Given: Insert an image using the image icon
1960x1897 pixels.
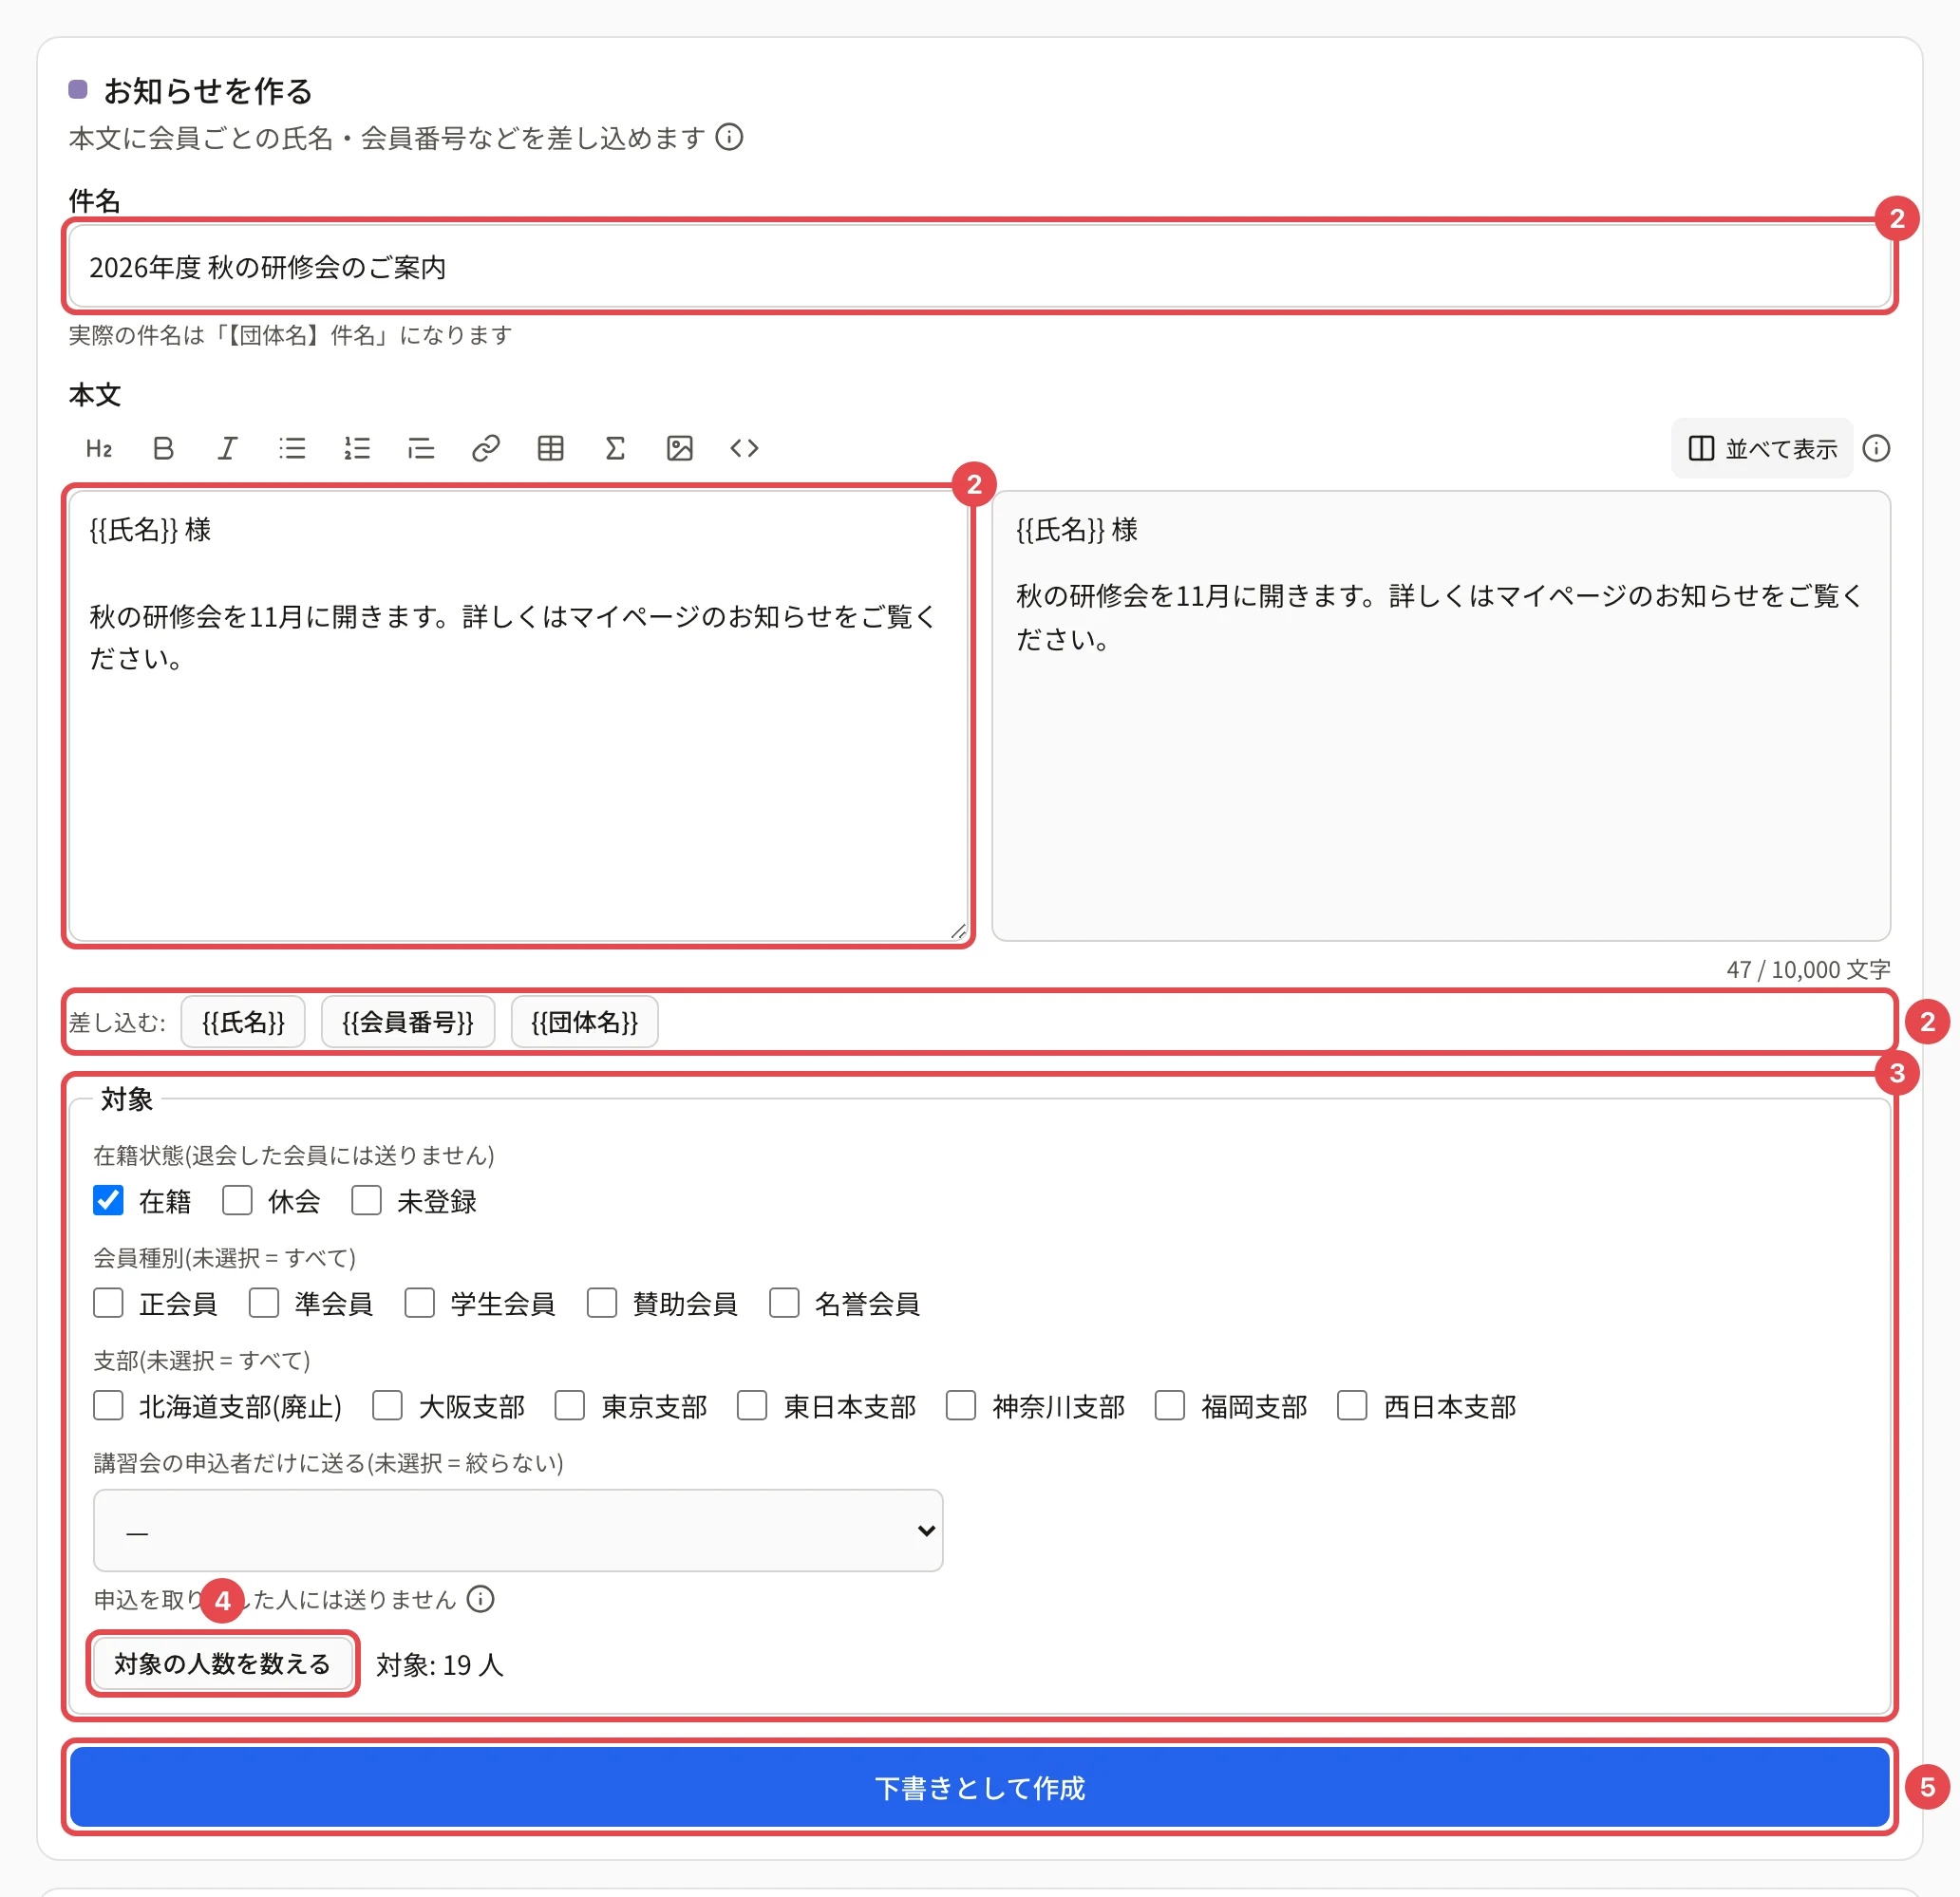Looking at the screenshot, I should [x=680, y=448].
